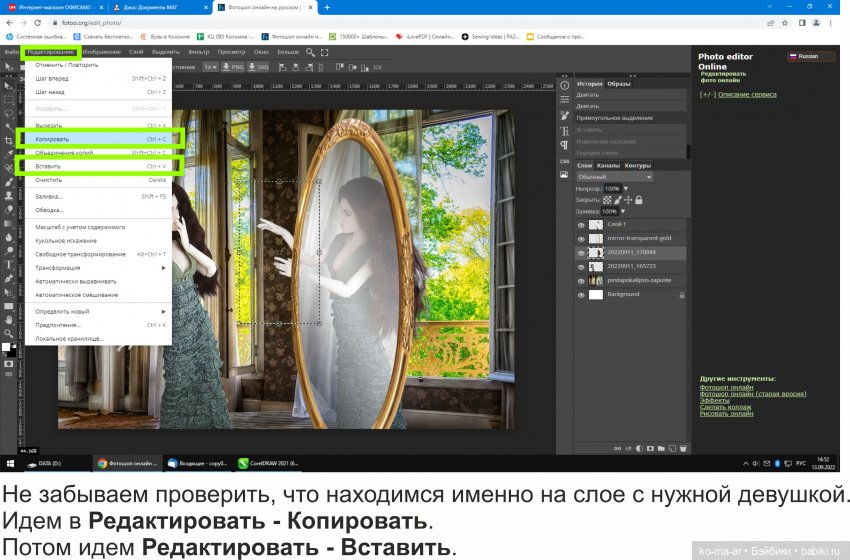Image resolution: width=850 pixels, height=560 pixels.
Task: Open opacity slider arrow next to Непрозр.
Action: point(626,189)
